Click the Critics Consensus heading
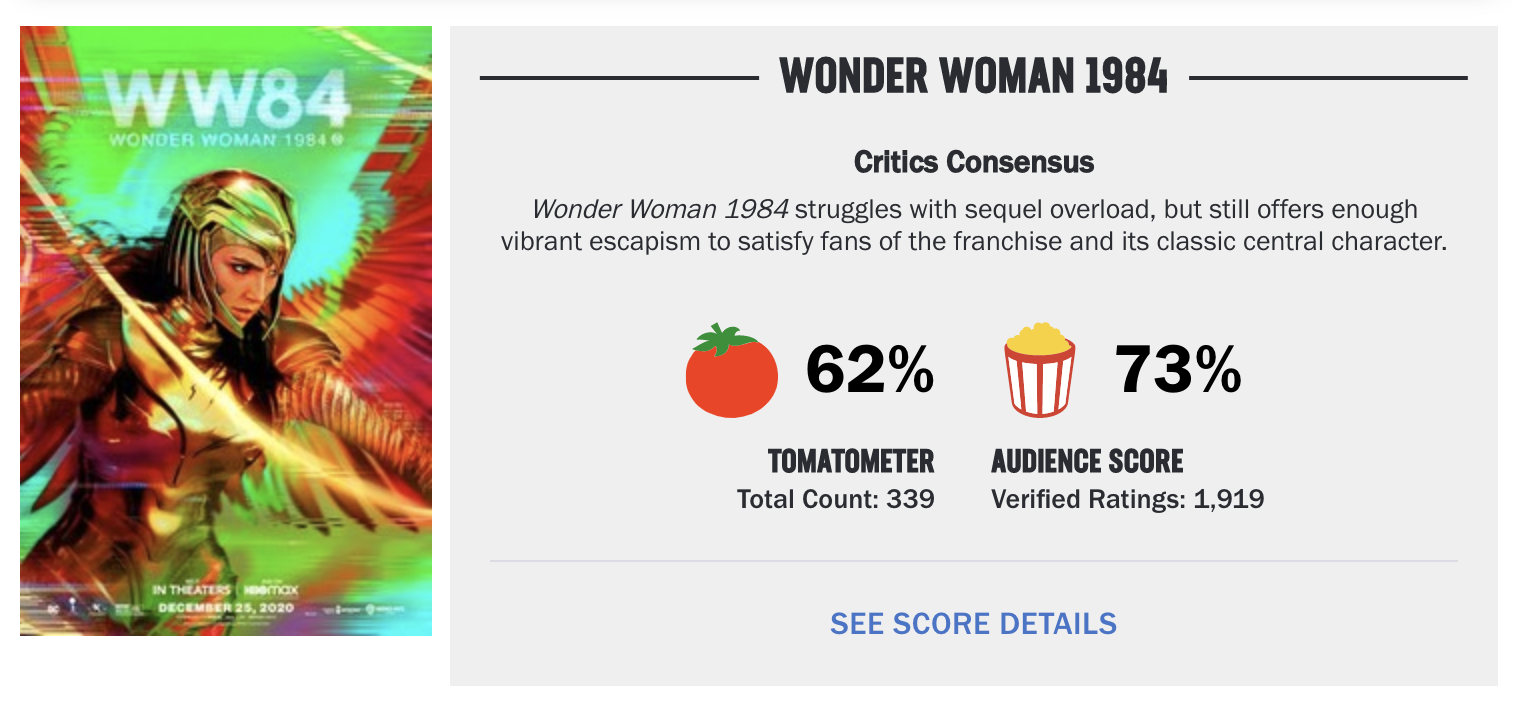The width and height of the screenshot is (1518, 708). (x=973, y=162)
